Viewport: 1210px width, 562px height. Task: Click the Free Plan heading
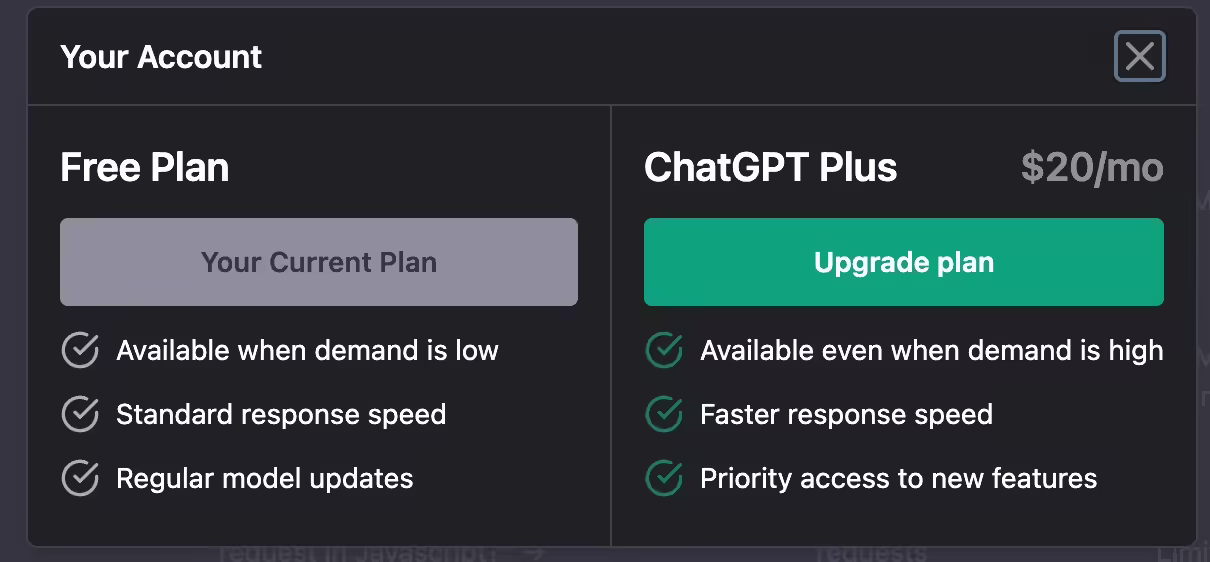pyautogui.click(x=145, y=167)
